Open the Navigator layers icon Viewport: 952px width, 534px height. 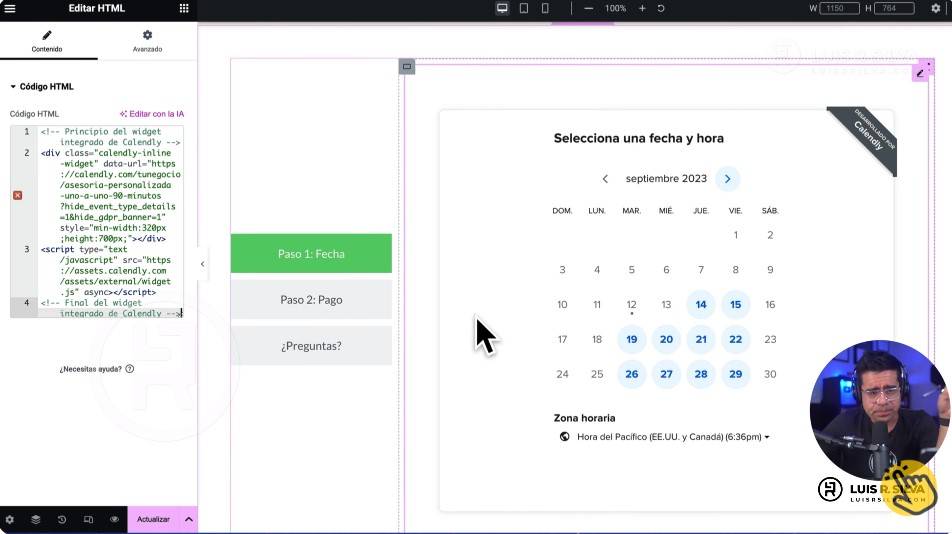pyautogui.click(x=36, y=519)
